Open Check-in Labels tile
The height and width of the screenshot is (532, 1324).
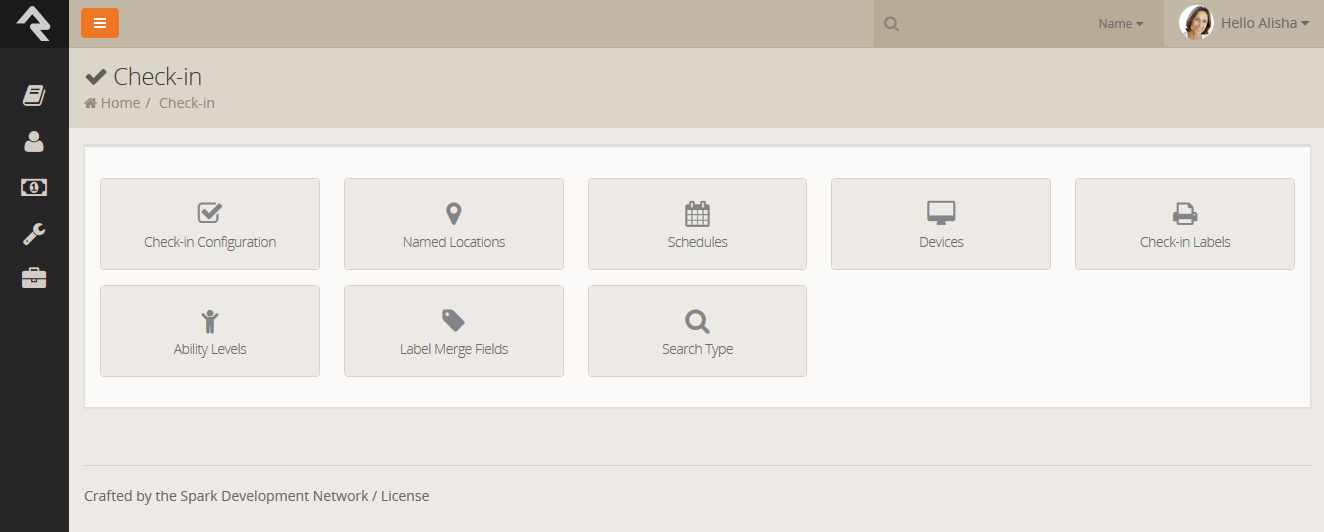coord(1185,224)
